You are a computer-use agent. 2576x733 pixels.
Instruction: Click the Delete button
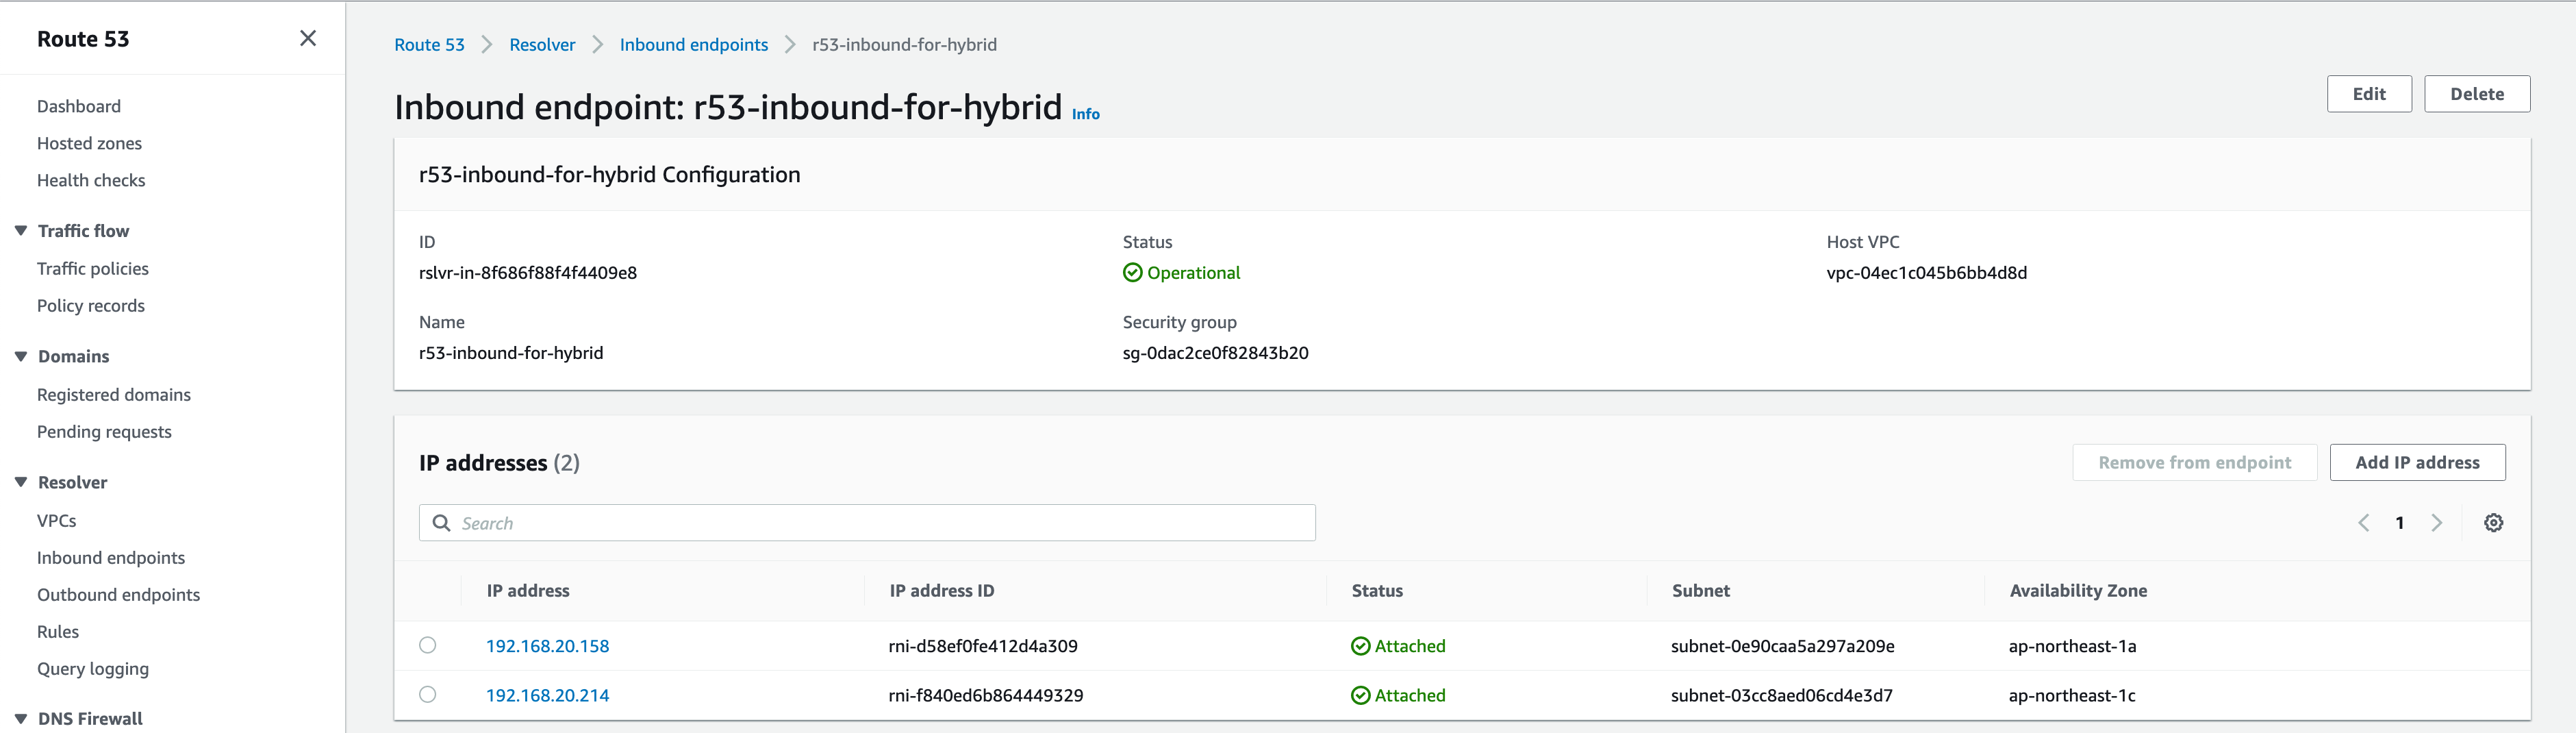point(2477,94)
